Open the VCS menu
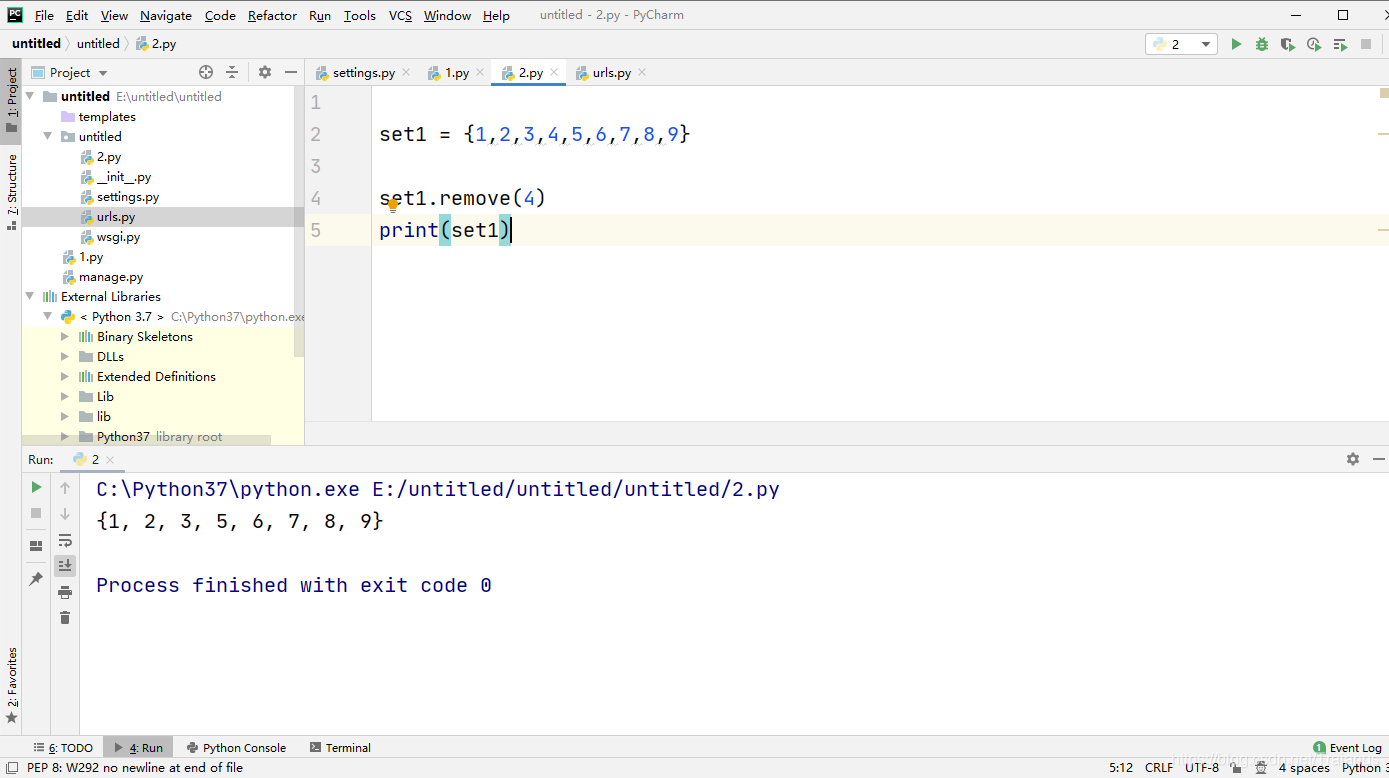The image size is (1389, 778). (400, 15)
